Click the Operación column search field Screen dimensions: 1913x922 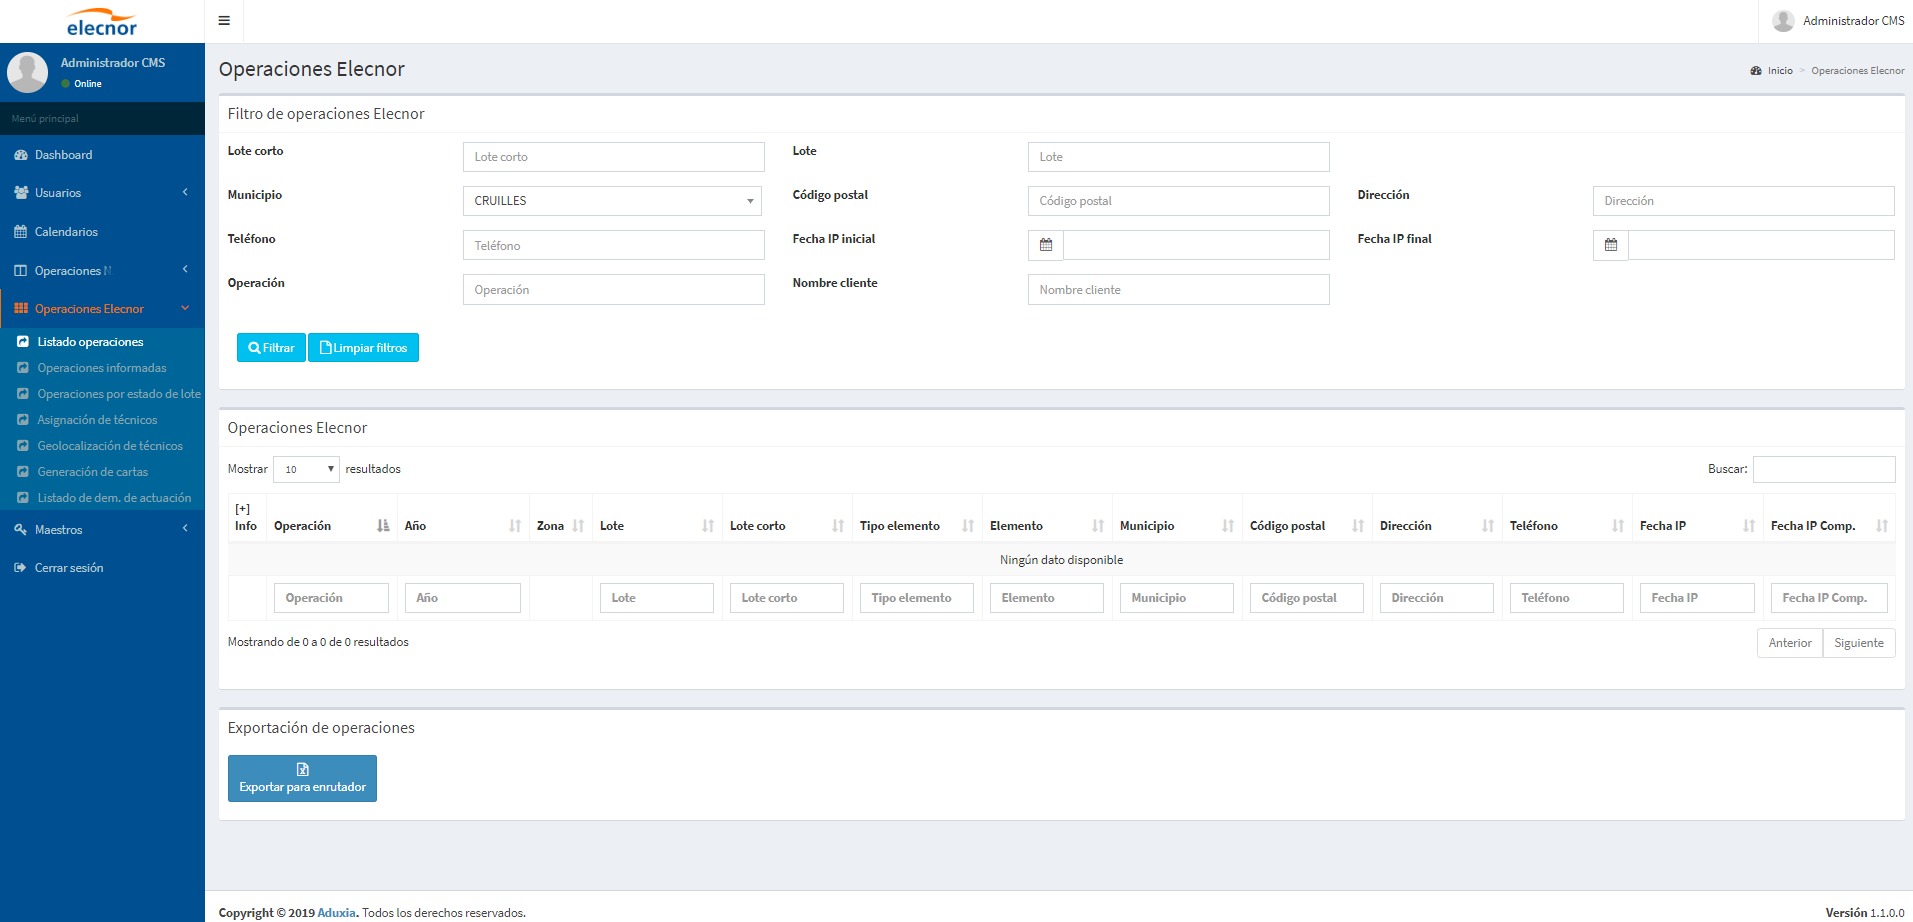331,598
